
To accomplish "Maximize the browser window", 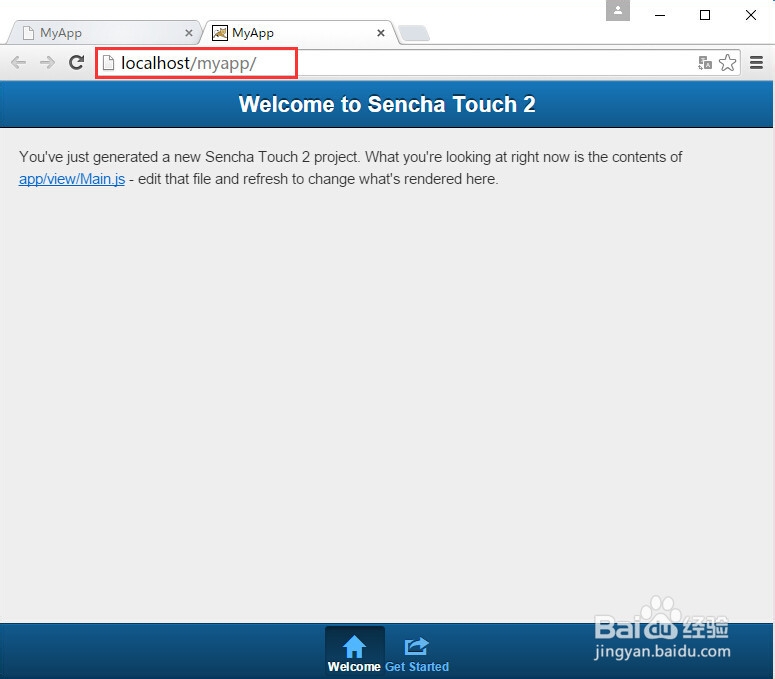I will [x=705, y=15].
